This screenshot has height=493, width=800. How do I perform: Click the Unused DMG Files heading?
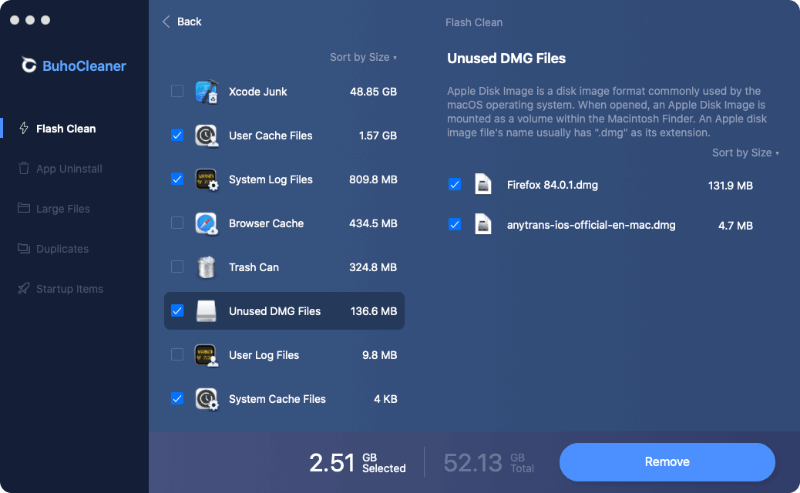point(506,58)
